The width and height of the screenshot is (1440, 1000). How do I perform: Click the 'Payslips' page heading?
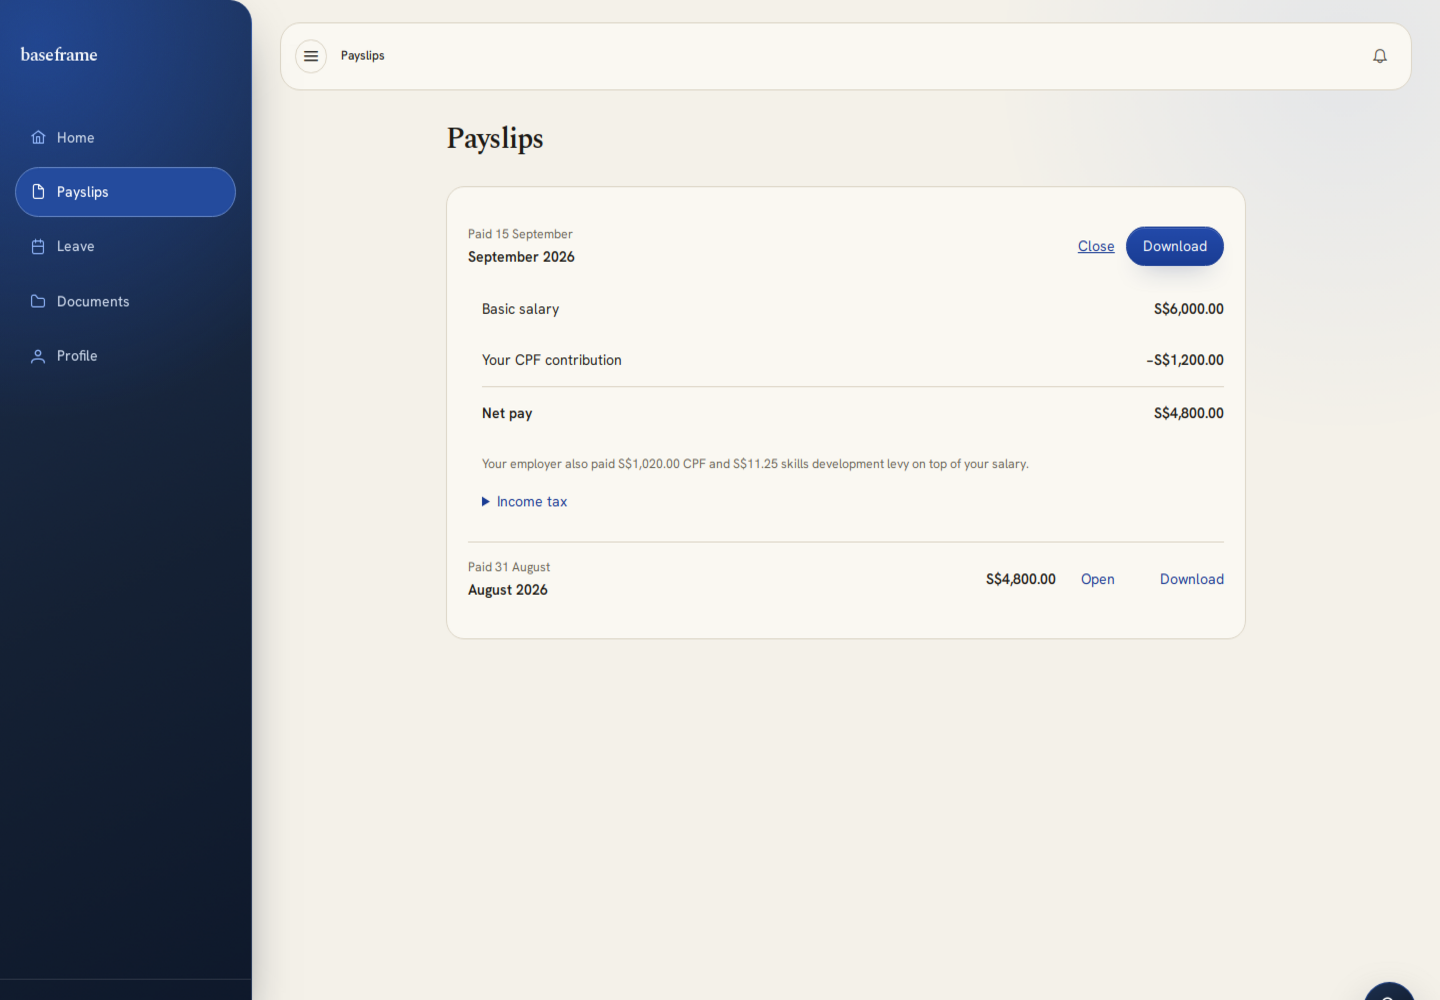click(x=495, y=138)
